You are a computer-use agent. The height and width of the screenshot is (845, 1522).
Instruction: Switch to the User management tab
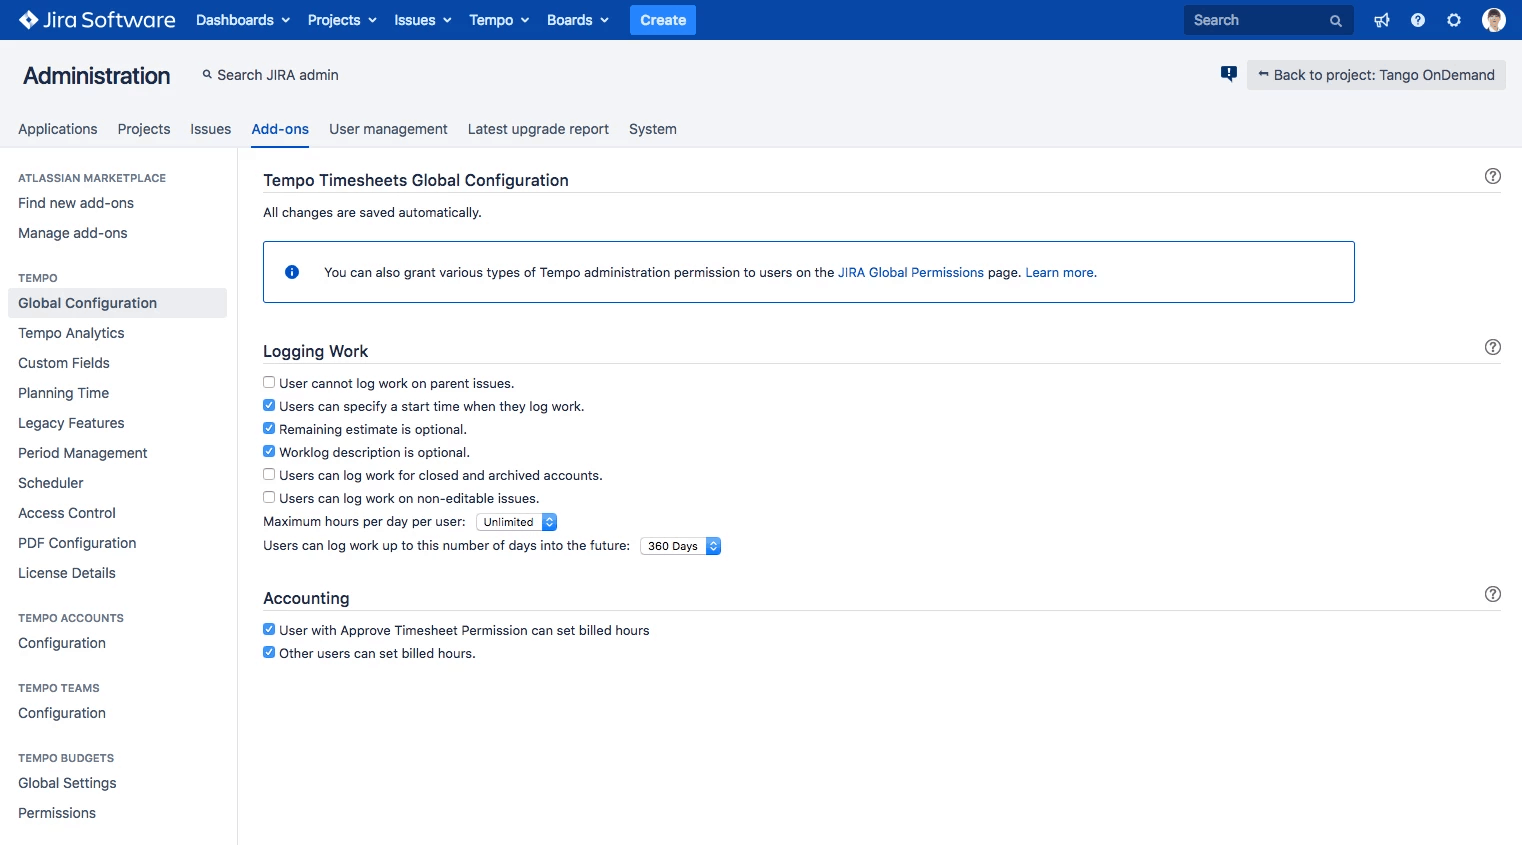(x=388, y=129)
